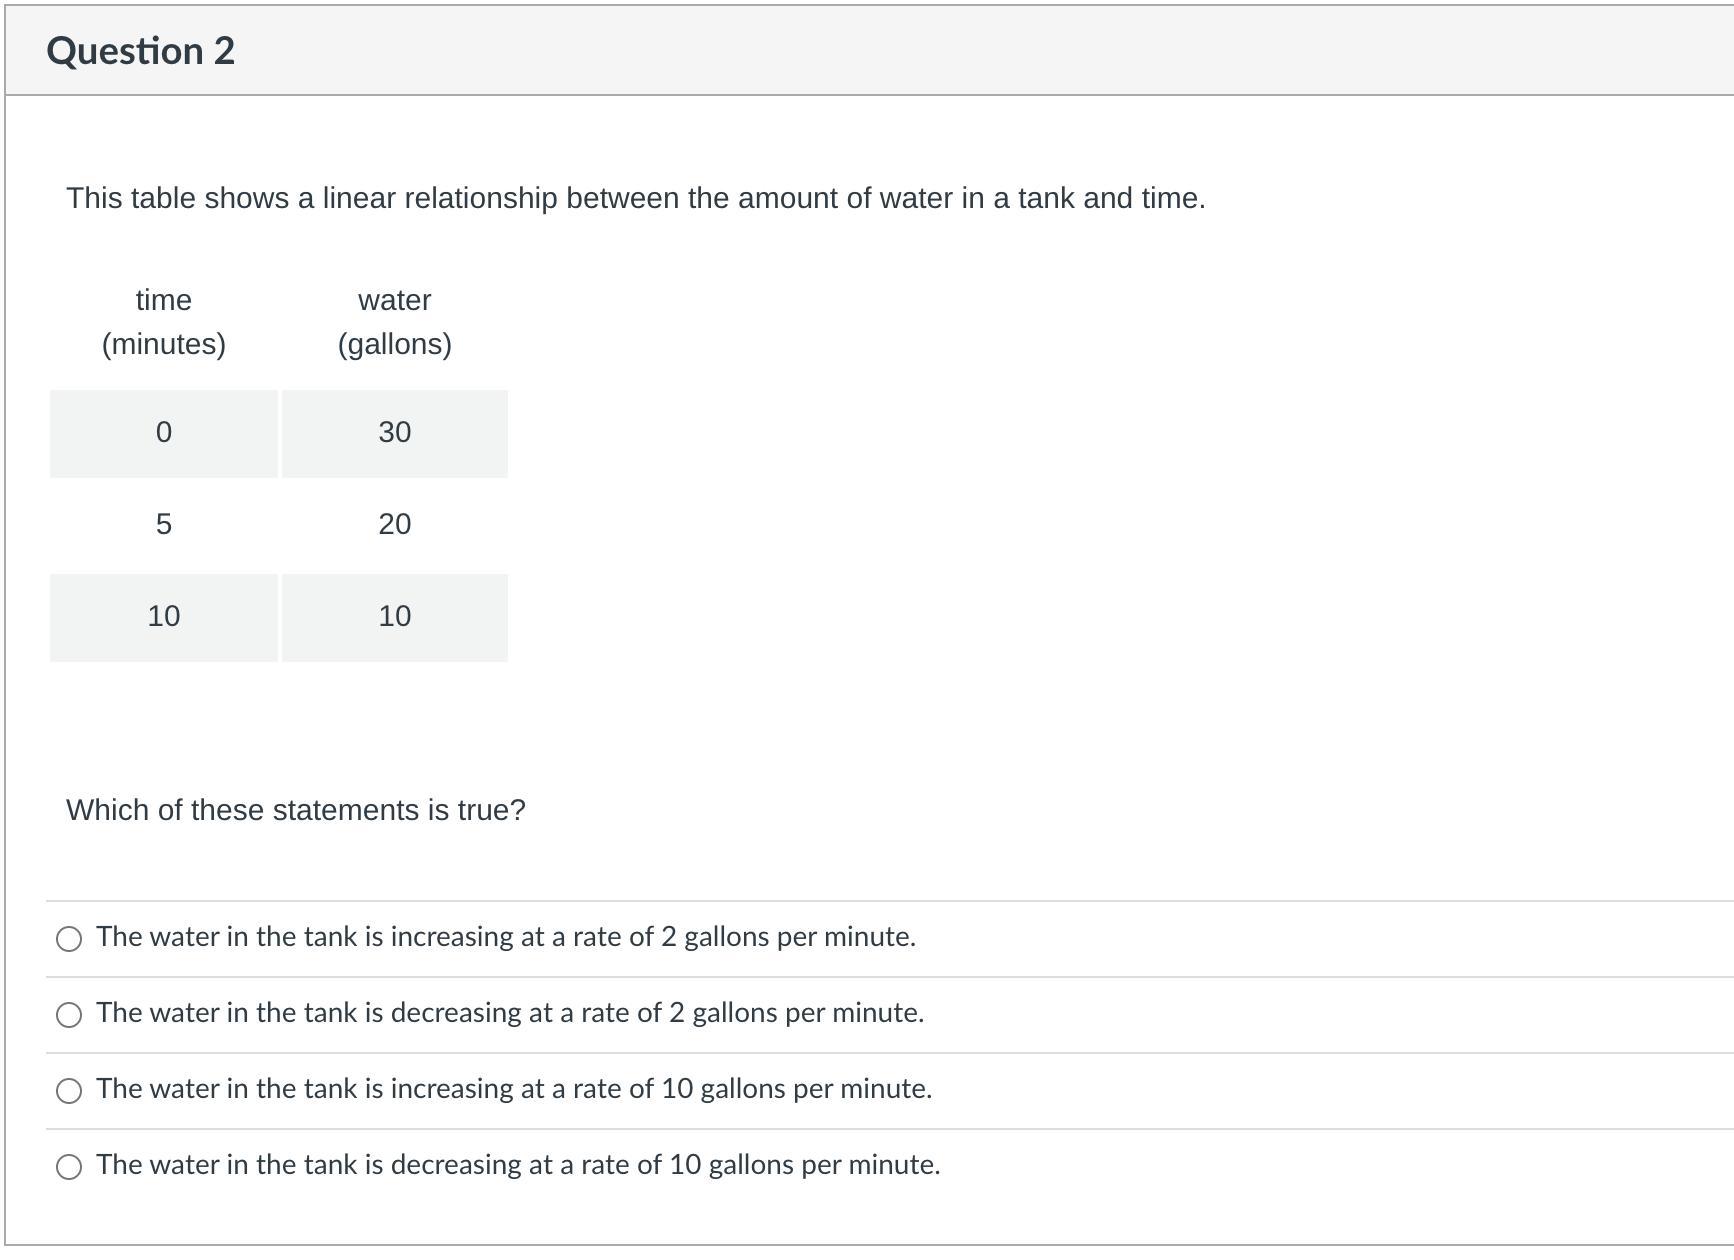Click the 'water' column header word
Viewport: 1734px width, 1260px height.
(x=395, y=300)
